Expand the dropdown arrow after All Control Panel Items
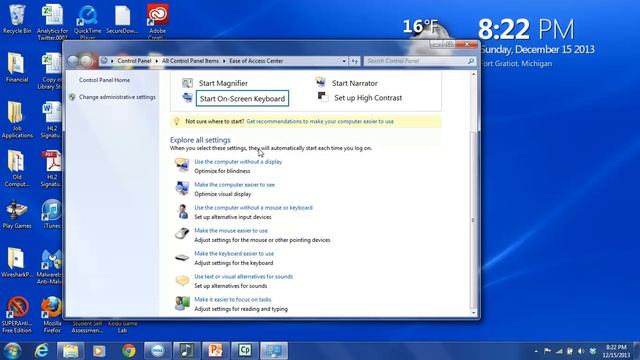640x360 pixels. click(224, 61)
